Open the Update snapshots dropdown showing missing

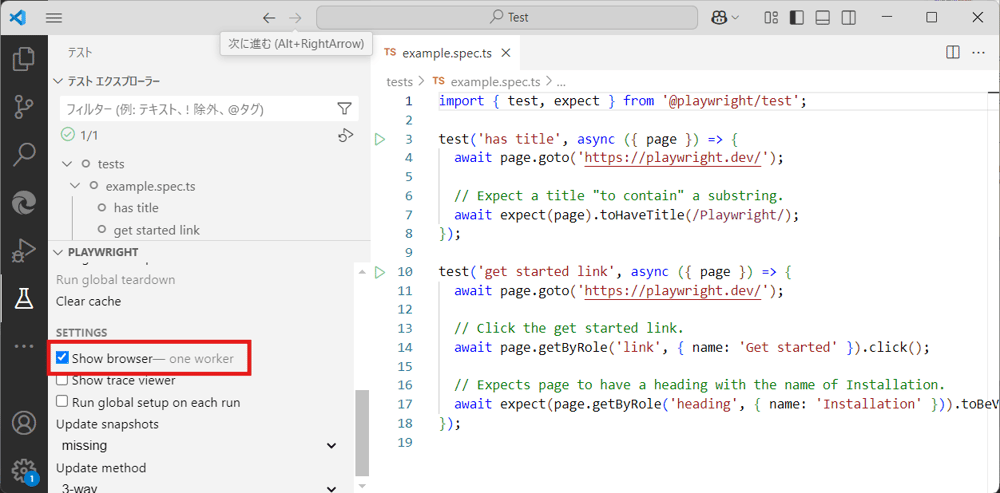tap(200, 445)
